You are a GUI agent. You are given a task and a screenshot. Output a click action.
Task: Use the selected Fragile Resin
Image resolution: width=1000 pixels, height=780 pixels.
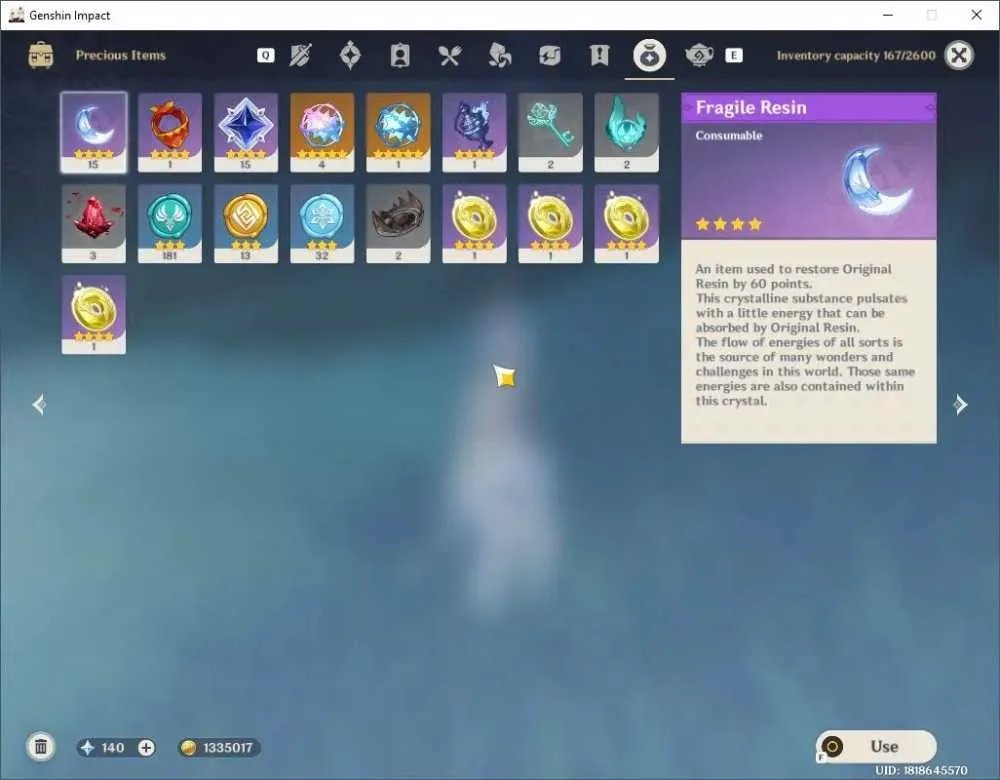(x=876, y=746)
